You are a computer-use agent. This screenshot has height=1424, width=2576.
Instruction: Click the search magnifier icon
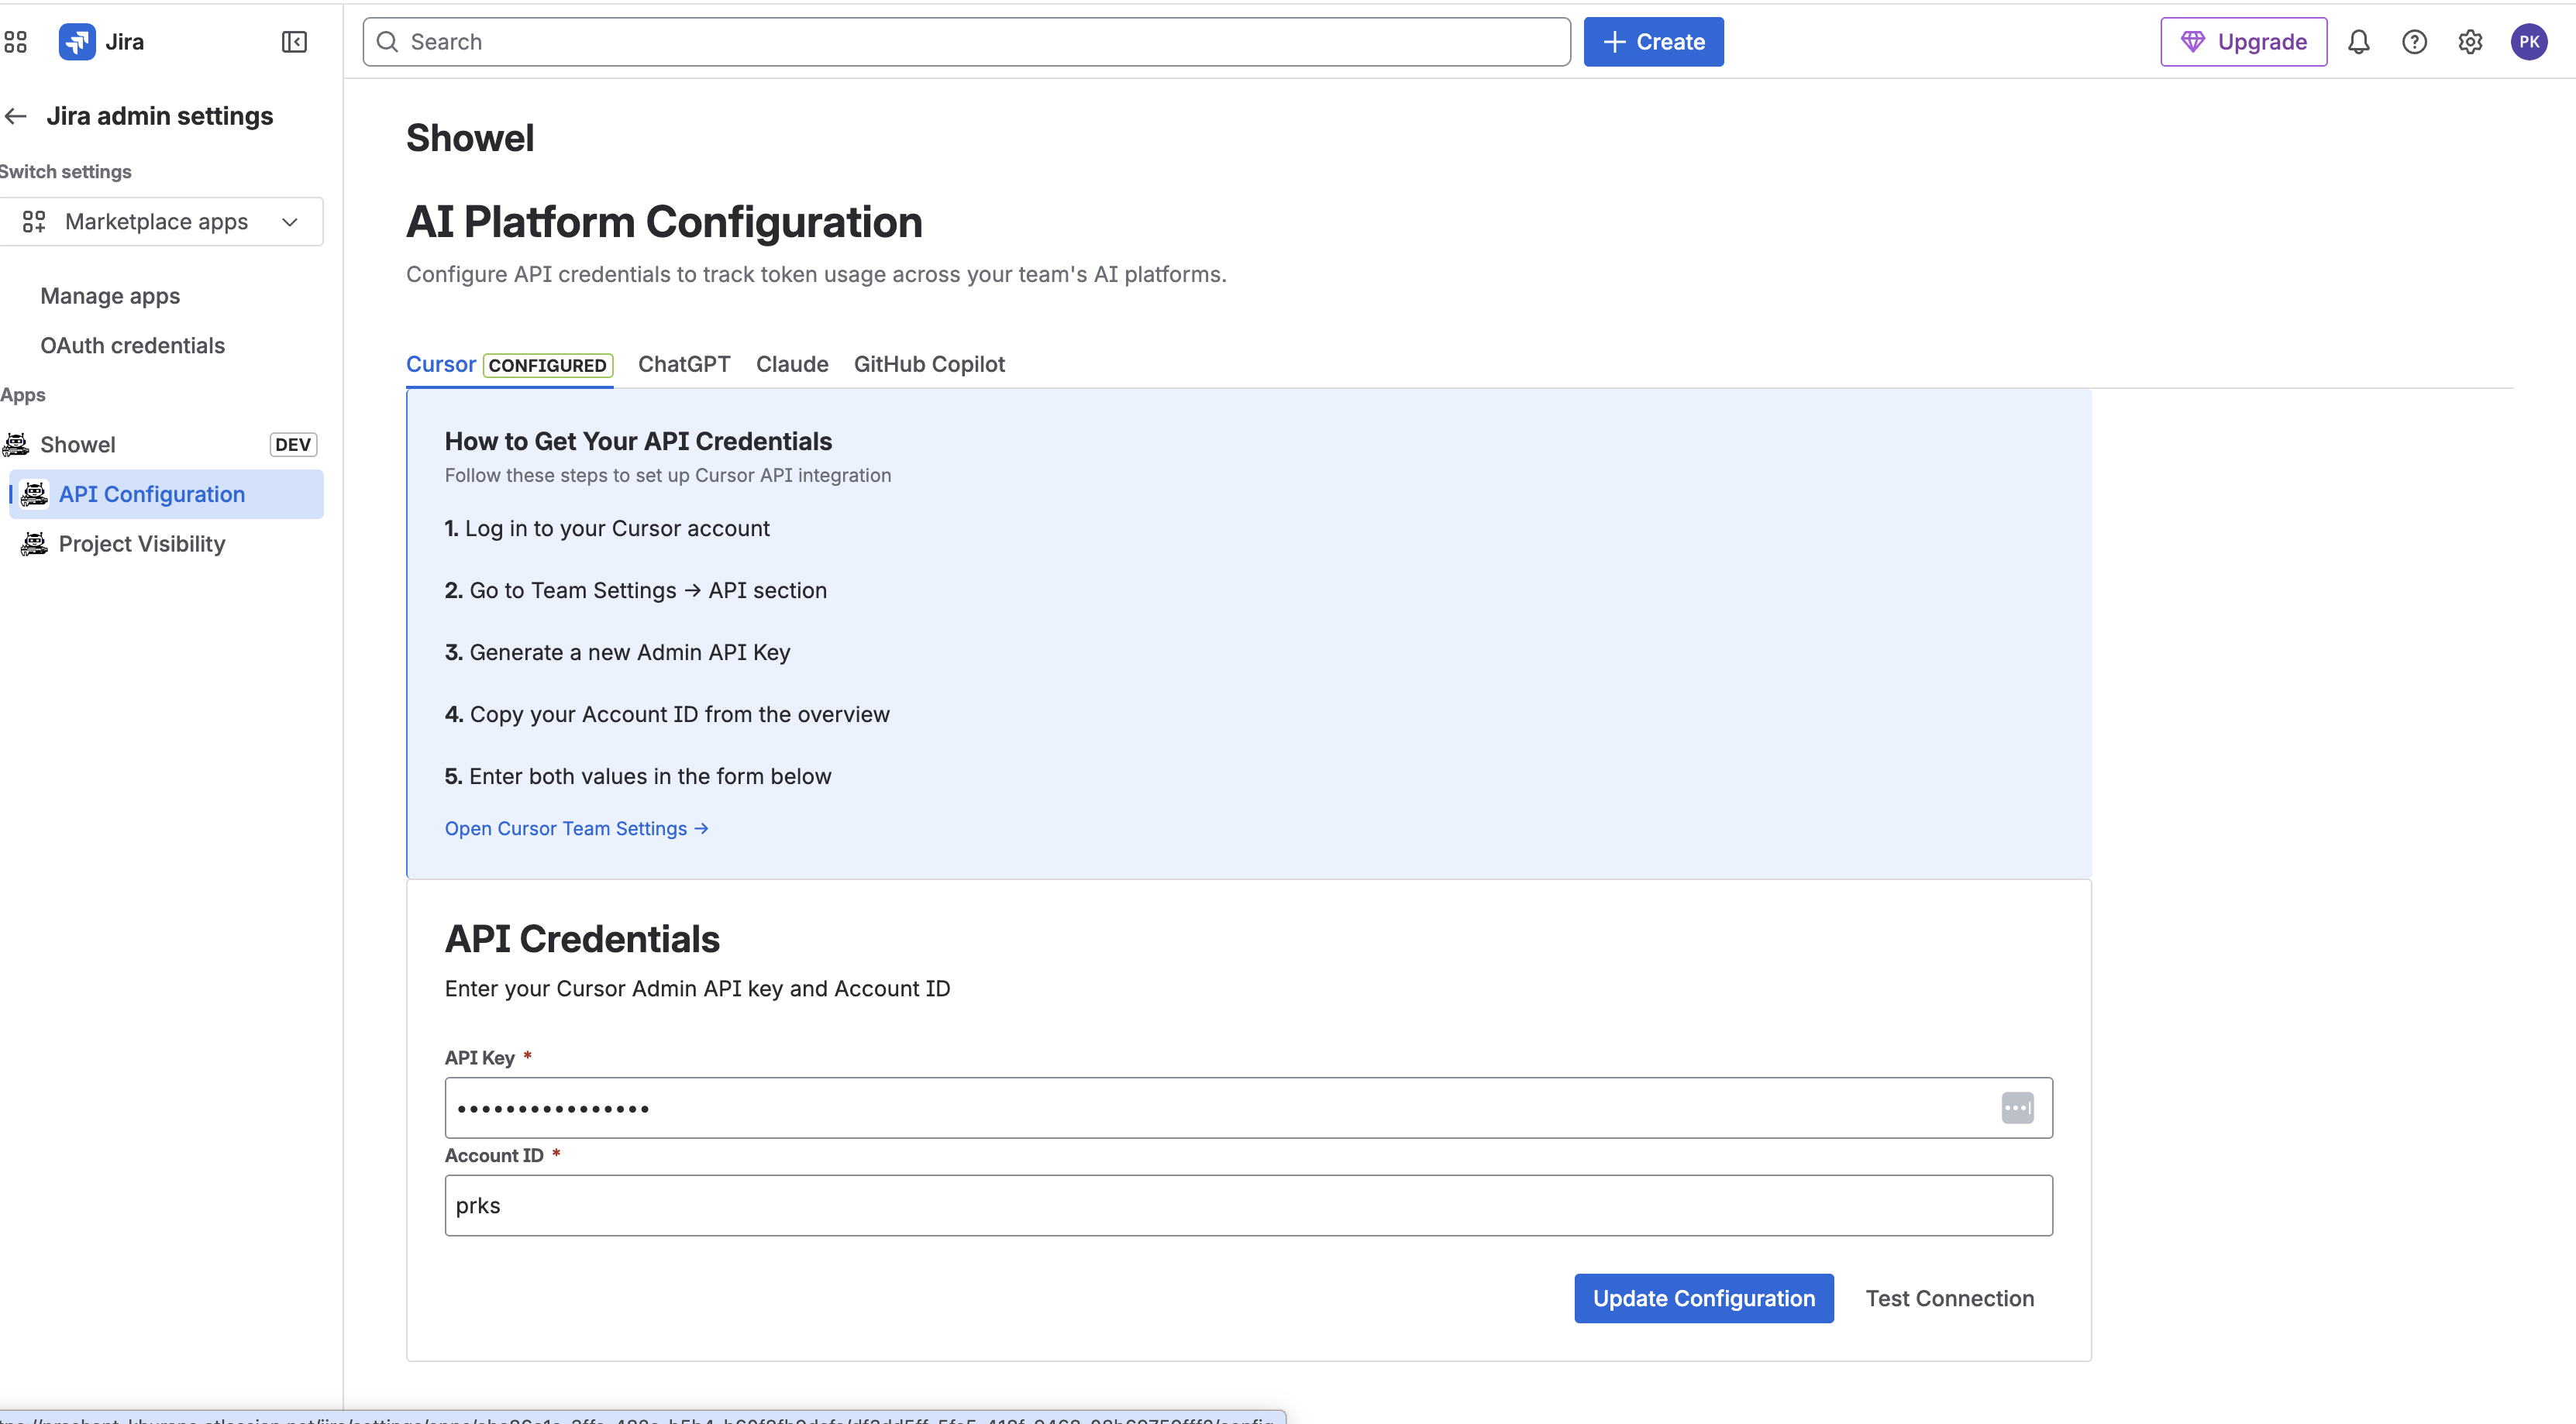(x=388, y=42)
